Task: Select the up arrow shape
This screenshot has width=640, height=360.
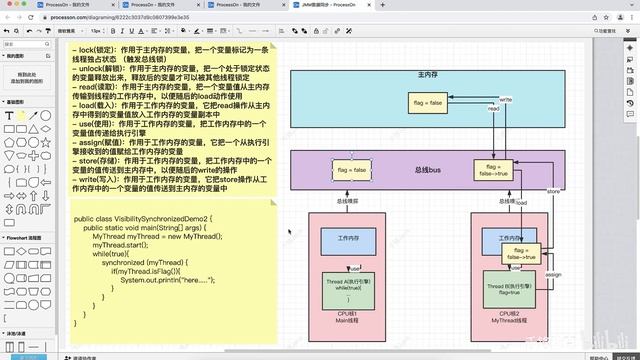Action: pyautogui.click(x=33, y=196)
